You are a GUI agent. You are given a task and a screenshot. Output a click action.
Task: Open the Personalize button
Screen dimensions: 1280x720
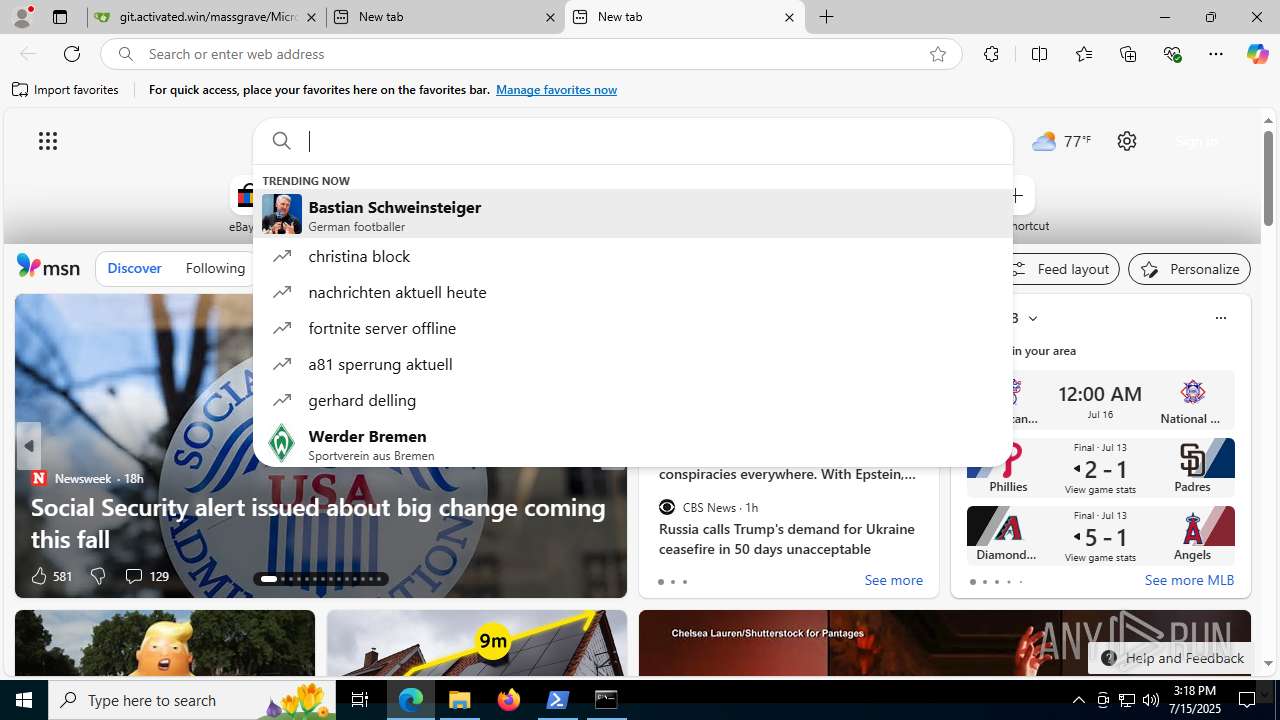[x=1189, y=269]
